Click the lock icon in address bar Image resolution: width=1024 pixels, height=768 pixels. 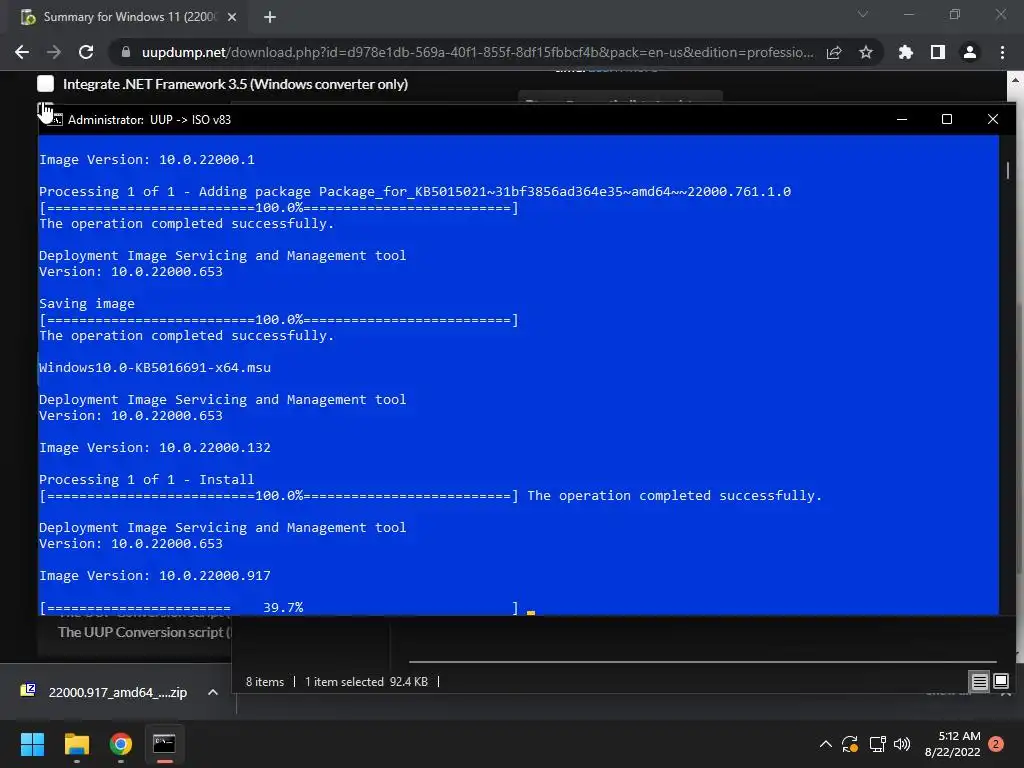(126, 52)
